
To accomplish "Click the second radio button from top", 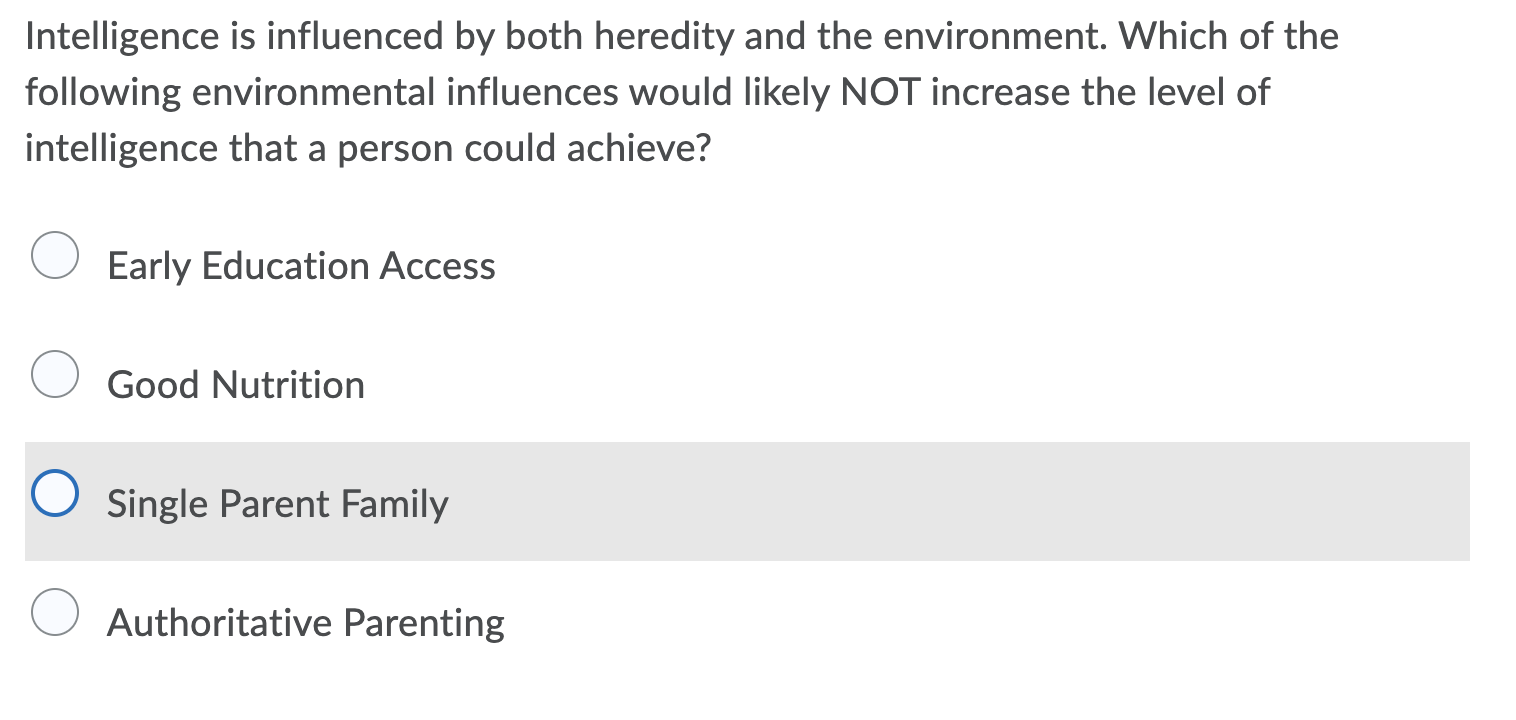I will [55, 375].
